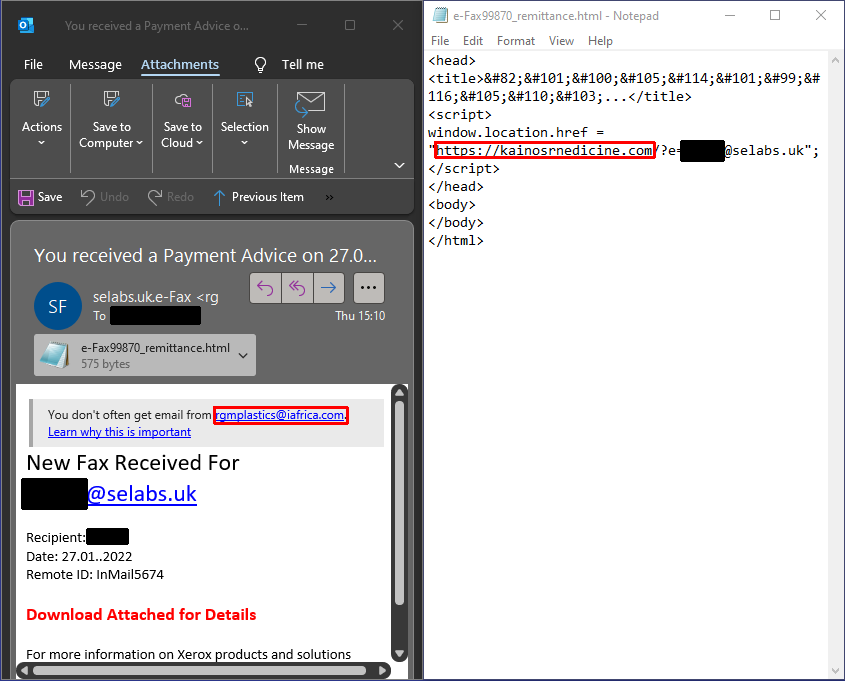Click the Undo button
The image size is (845, 681).
(105, 197)
